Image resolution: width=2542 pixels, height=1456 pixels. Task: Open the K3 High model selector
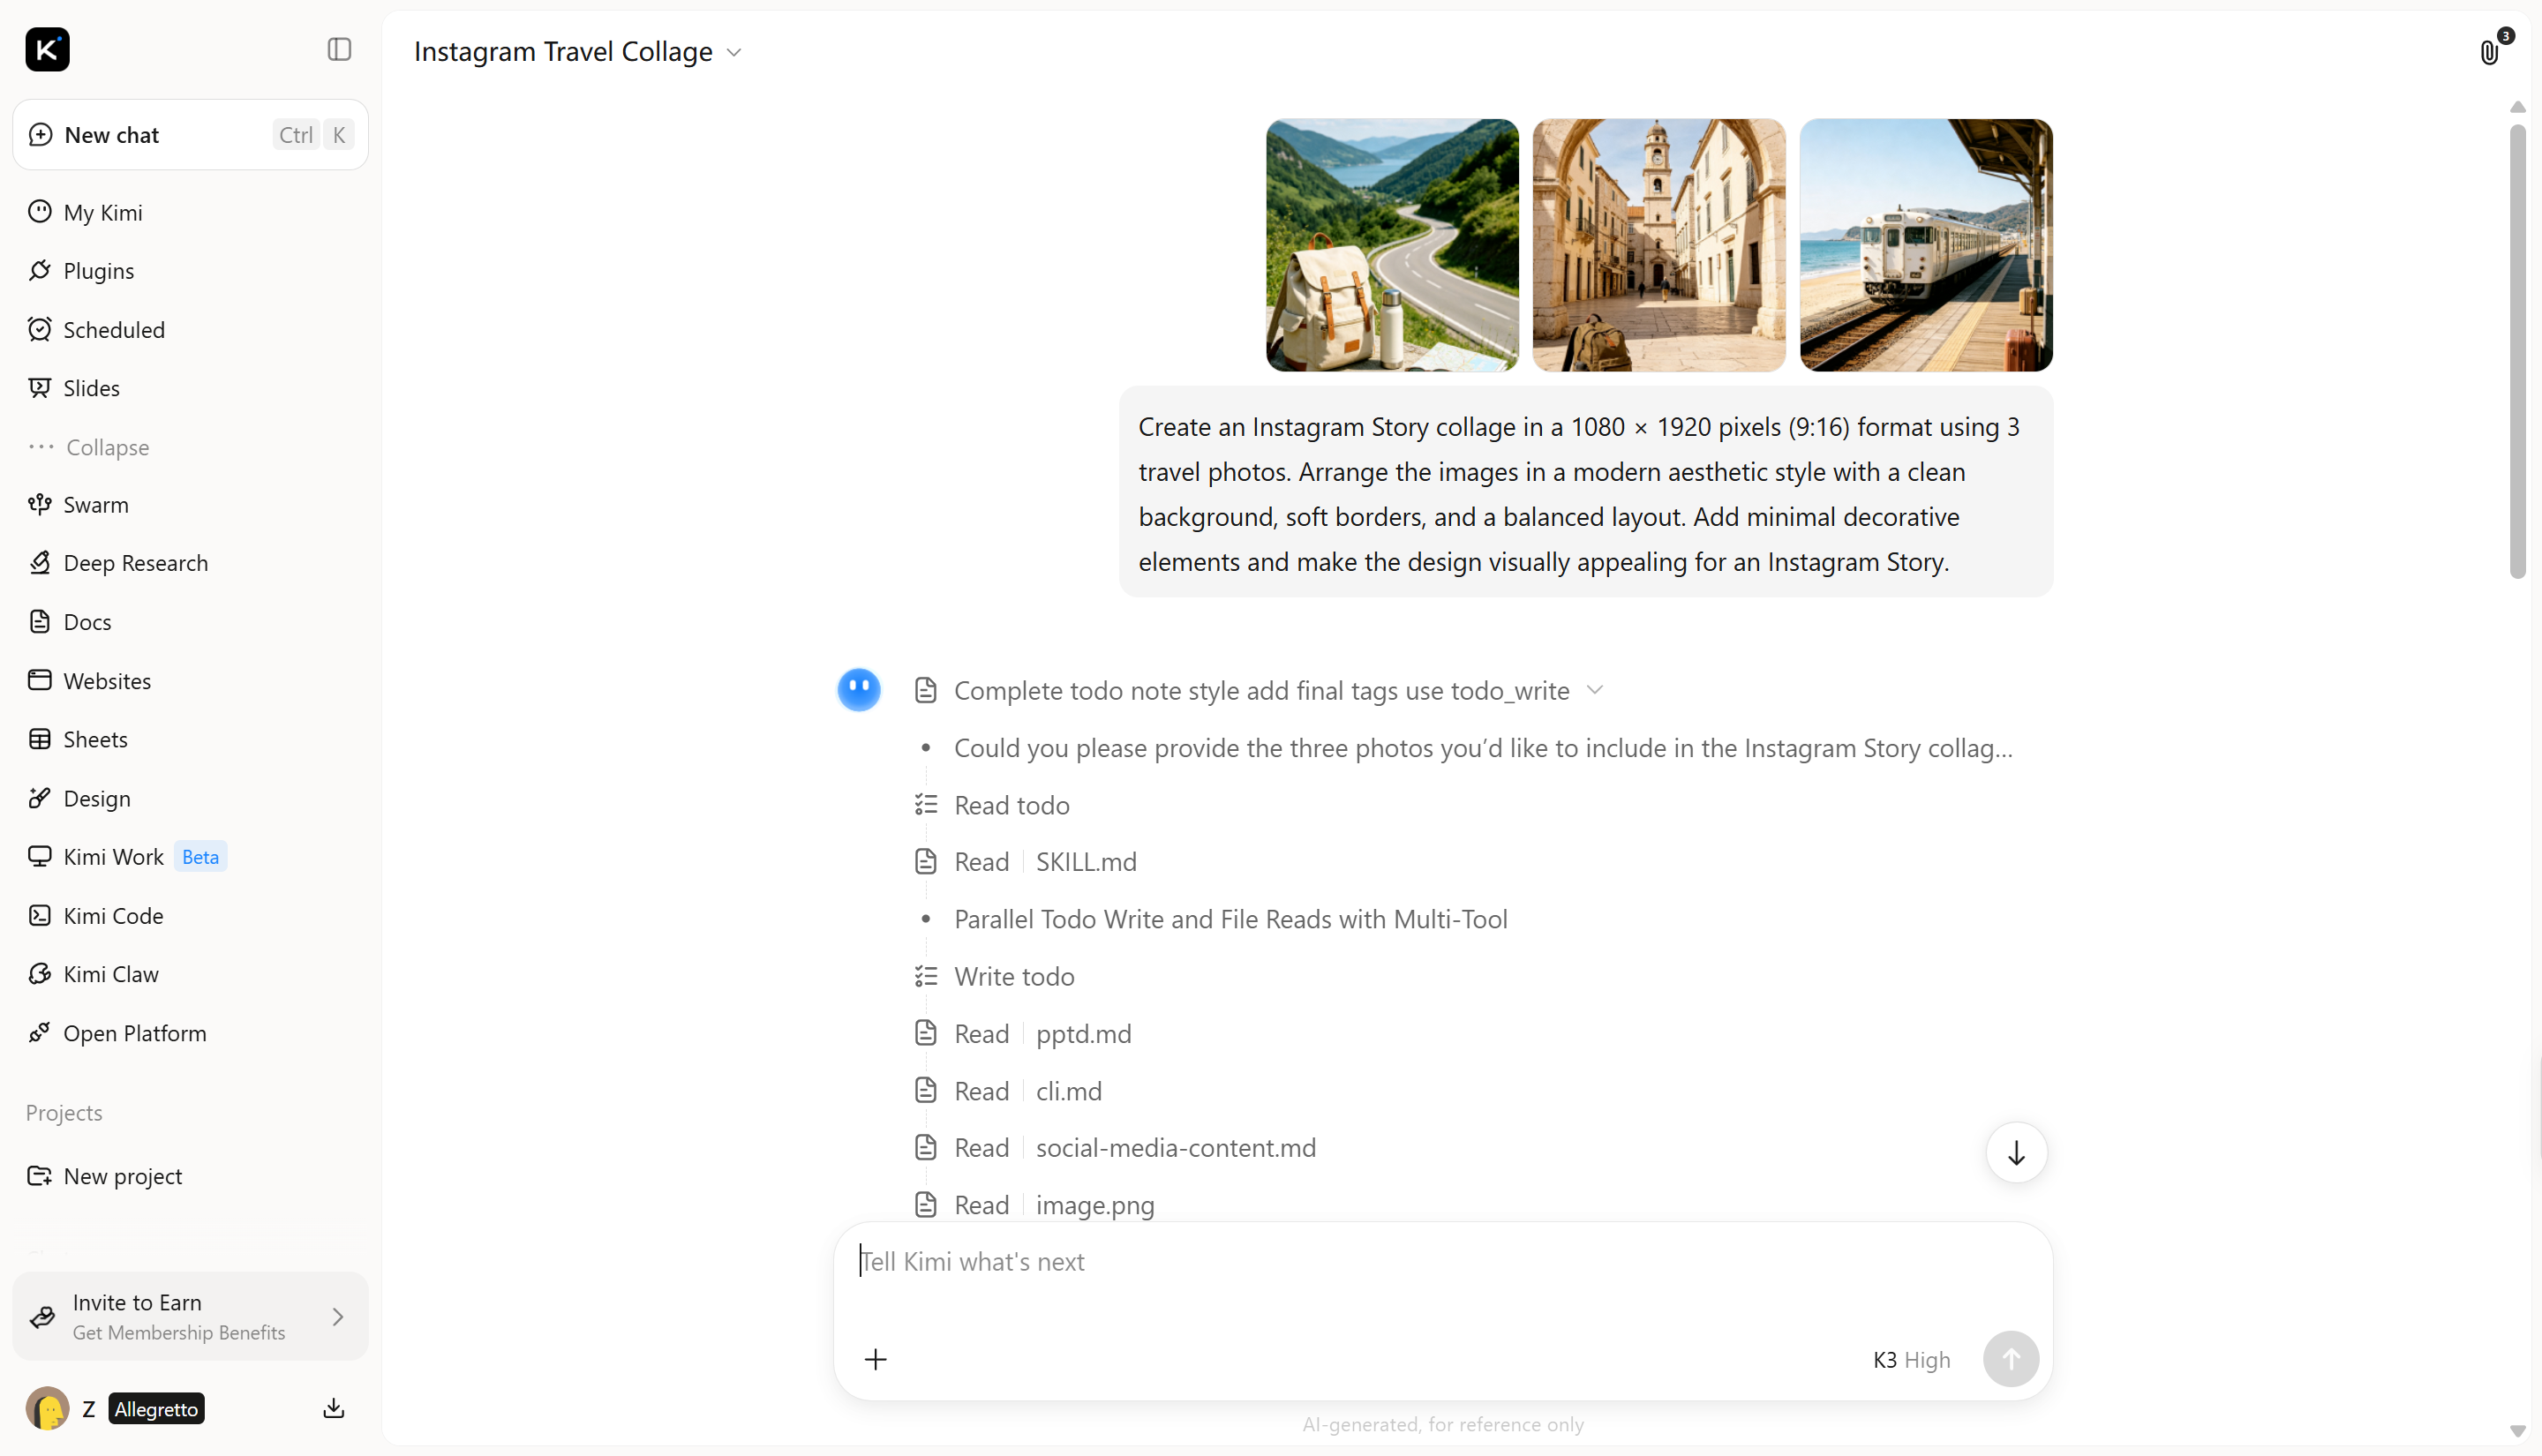pyautogui.click(x=1911, y=1360)
